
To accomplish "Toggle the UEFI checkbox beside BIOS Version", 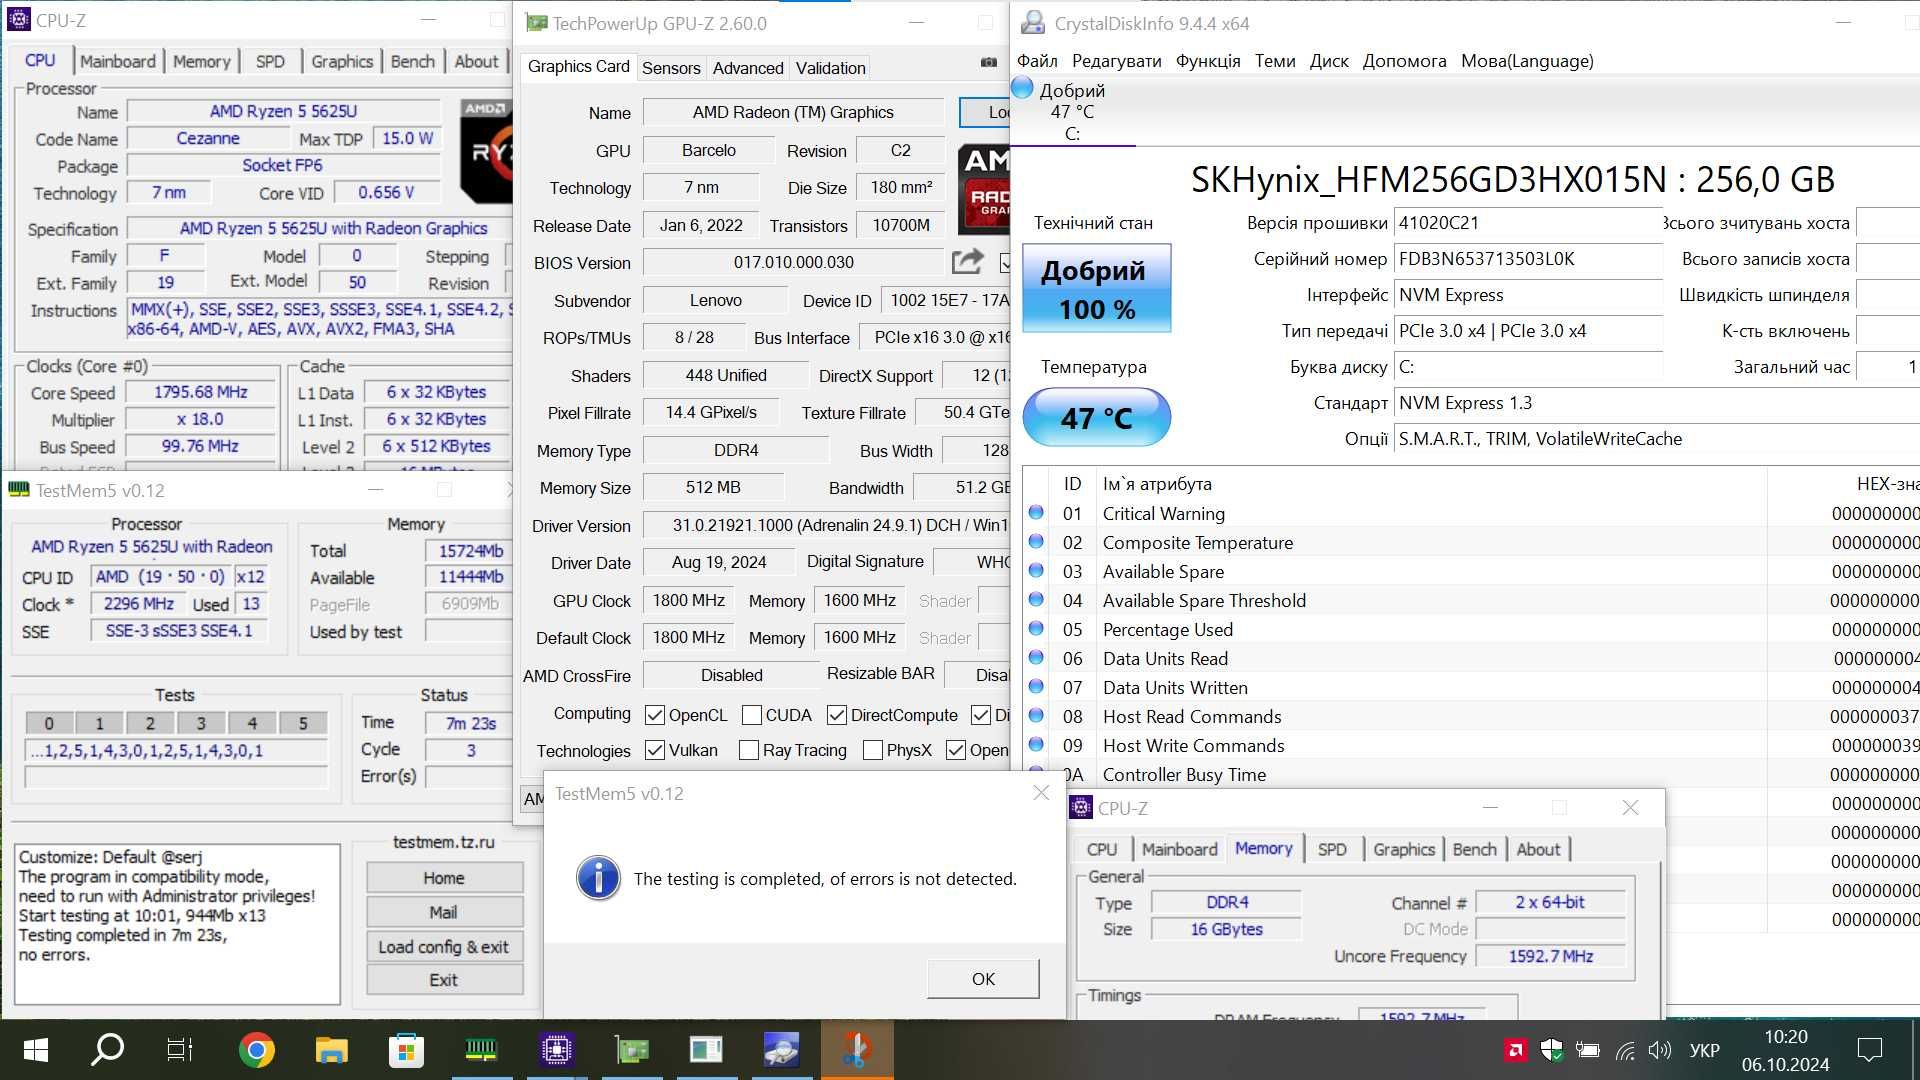I will click(1006, 263).
